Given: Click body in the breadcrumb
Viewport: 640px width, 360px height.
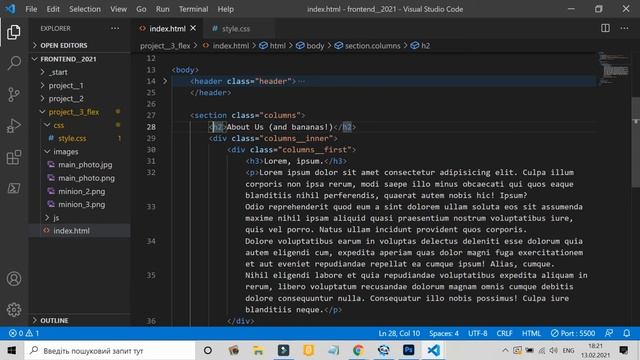Looking at the screenshot, I should point(315,46).
